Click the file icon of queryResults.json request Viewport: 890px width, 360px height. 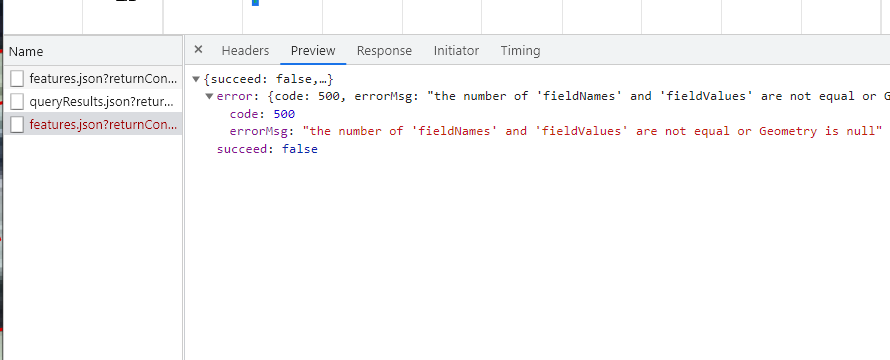17,102
